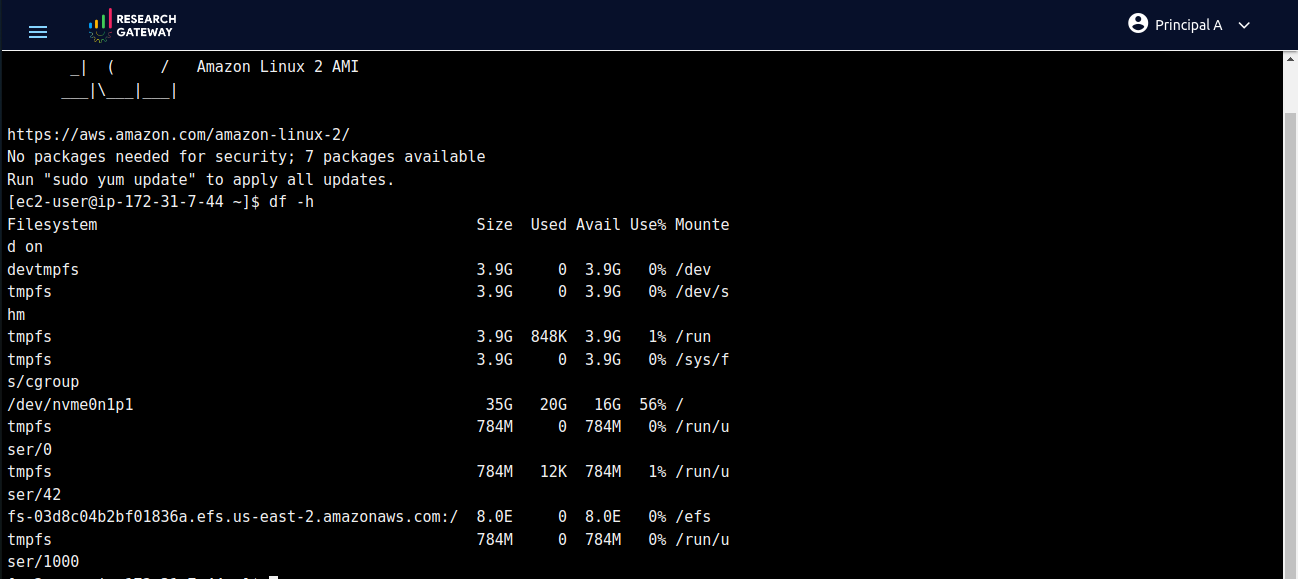Image resolution: width=1298 pixels, height=579 pixels.
Task: Click the '/efs' mount point
Action: [693, 517]
